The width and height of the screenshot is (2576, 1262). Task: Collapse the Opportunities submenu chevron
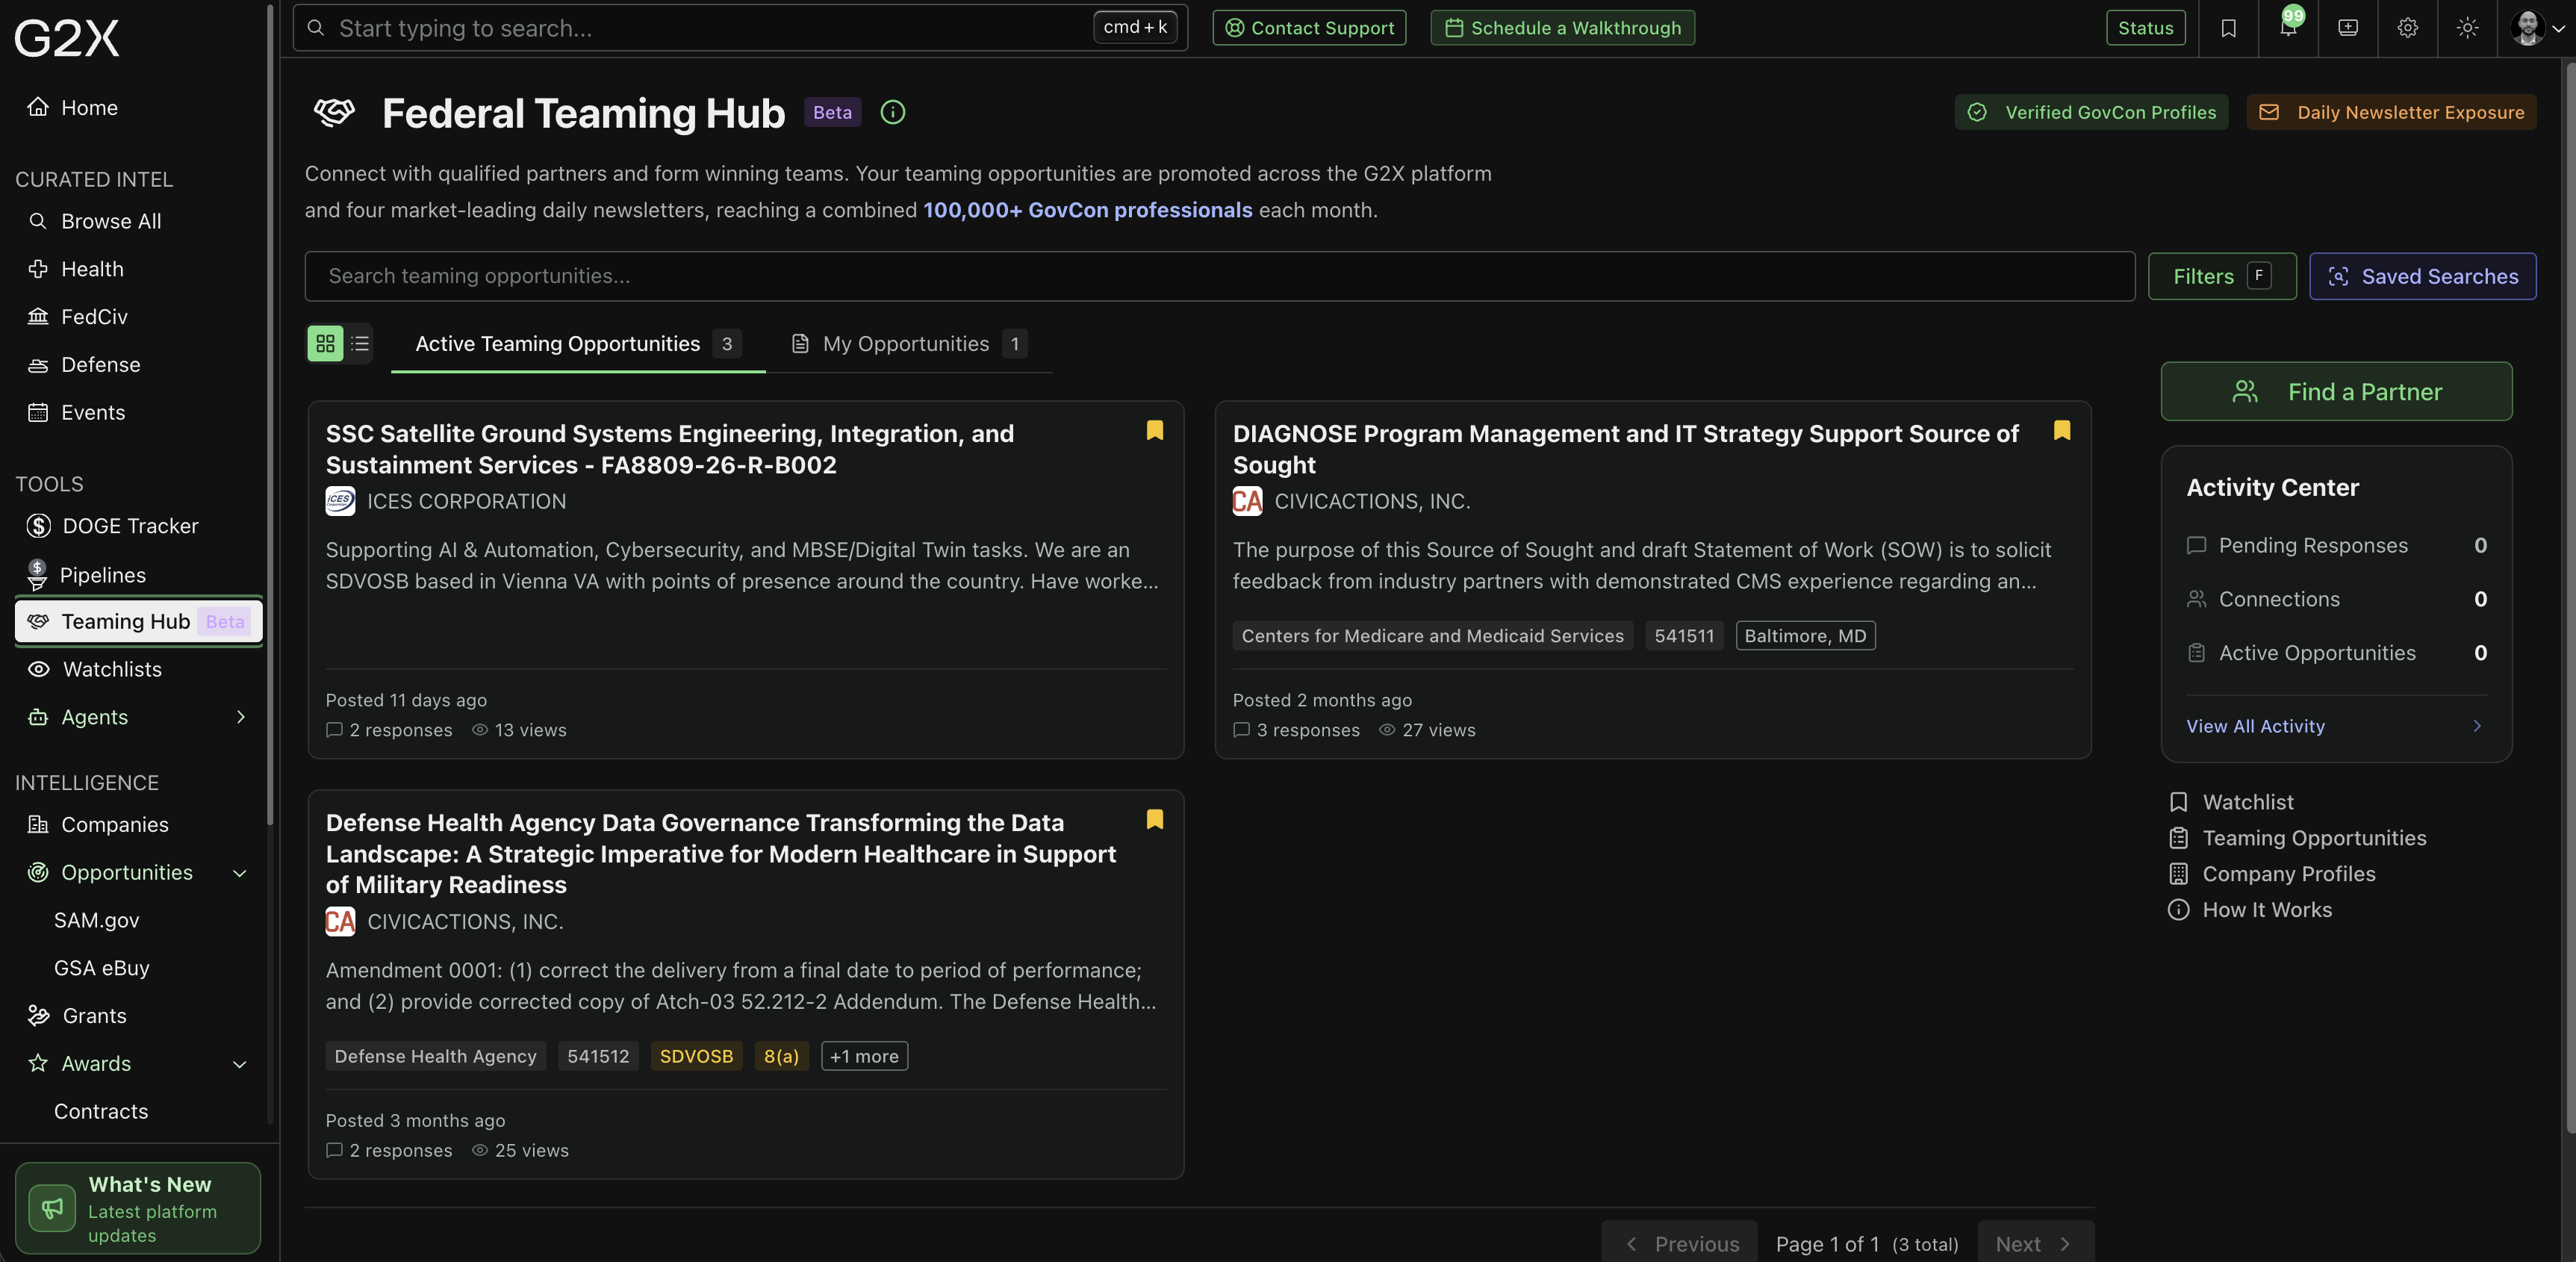(x=240, y=873)
